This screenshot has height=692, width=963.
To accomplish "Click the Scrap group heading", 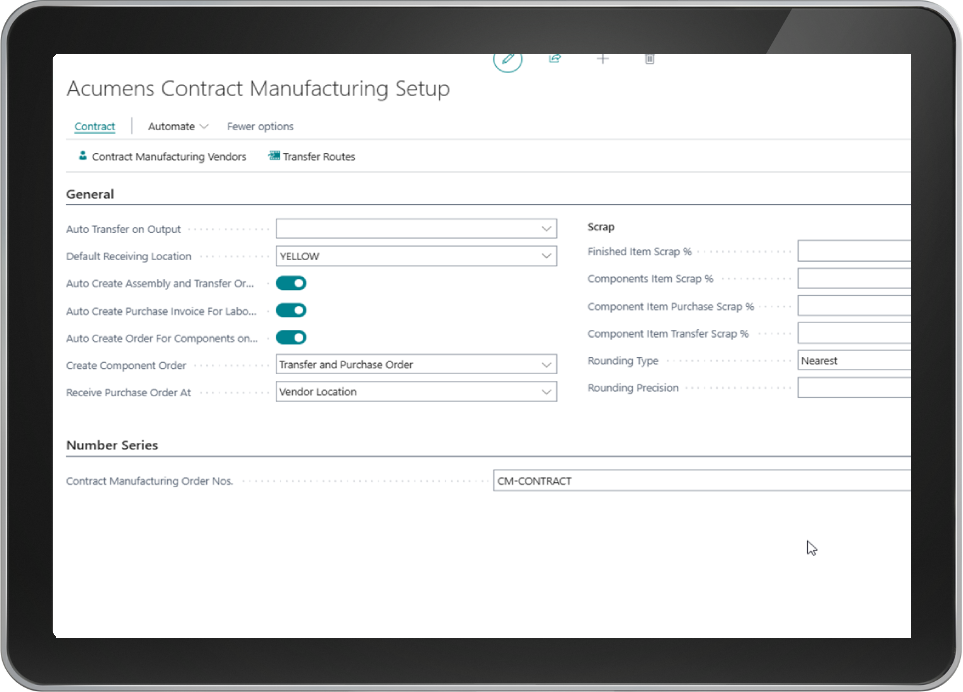I will 601,227.
